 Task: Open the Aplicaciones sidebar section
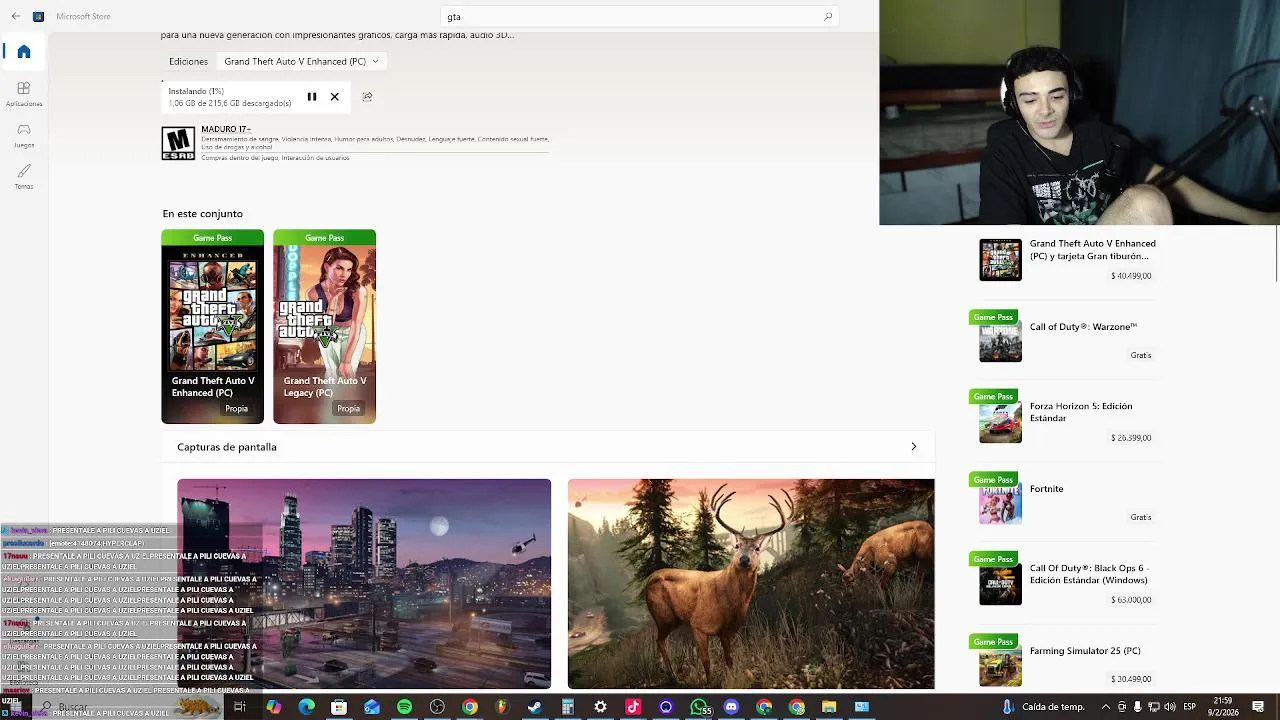pos(24,94)
